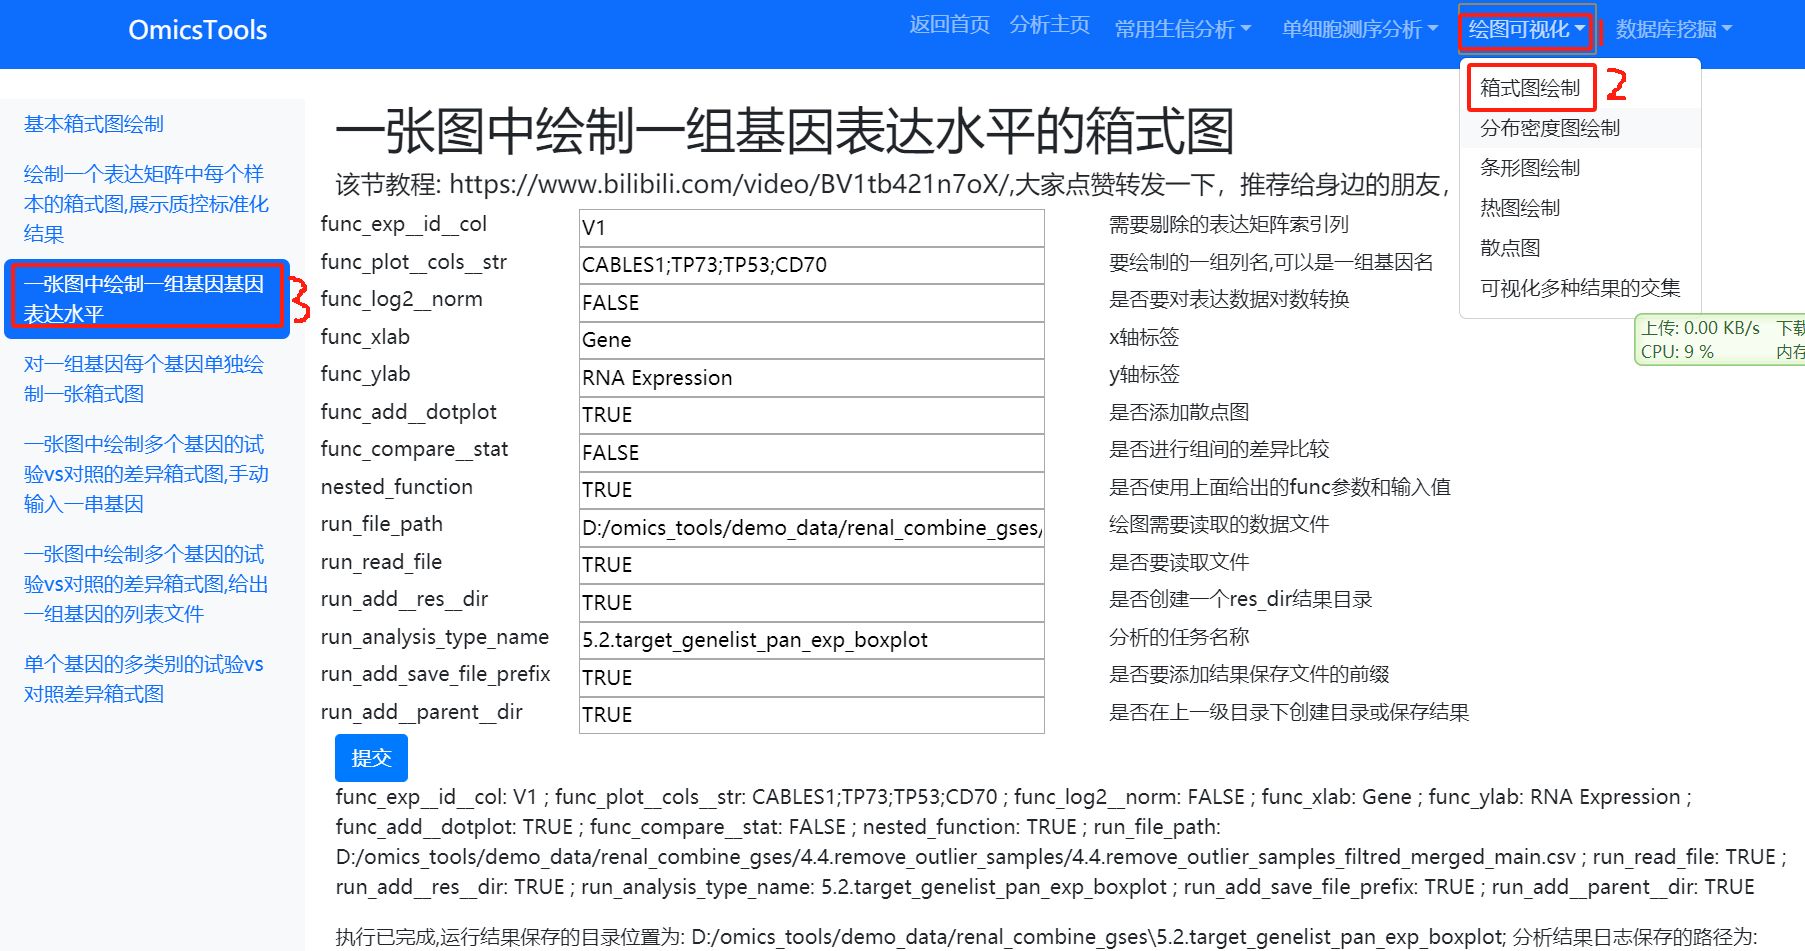Click description text 是否添加散点图

tap(1179, 412)
